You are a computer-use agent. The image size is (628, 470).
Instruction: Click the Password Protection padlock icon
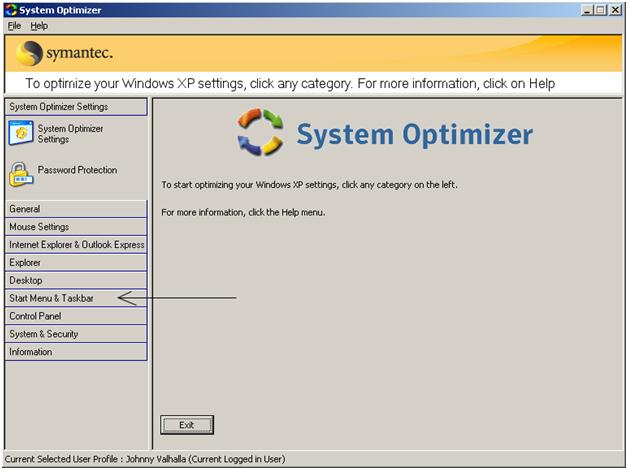(x=21, y=175)
